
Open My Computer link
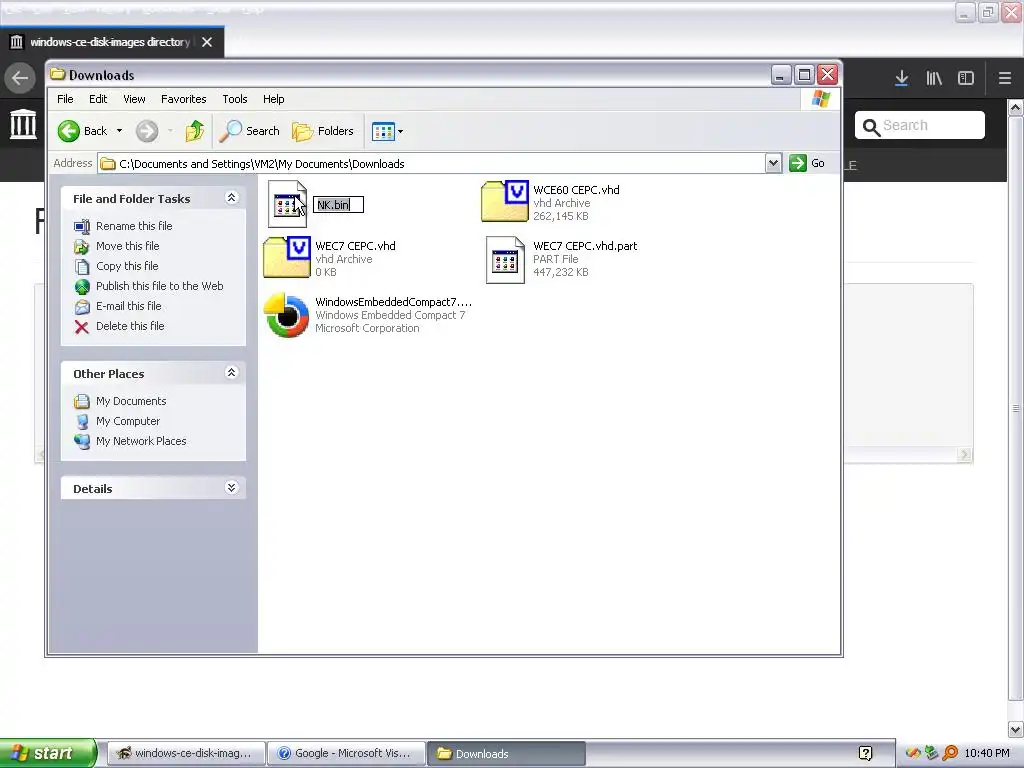click(x=127, y=421)
